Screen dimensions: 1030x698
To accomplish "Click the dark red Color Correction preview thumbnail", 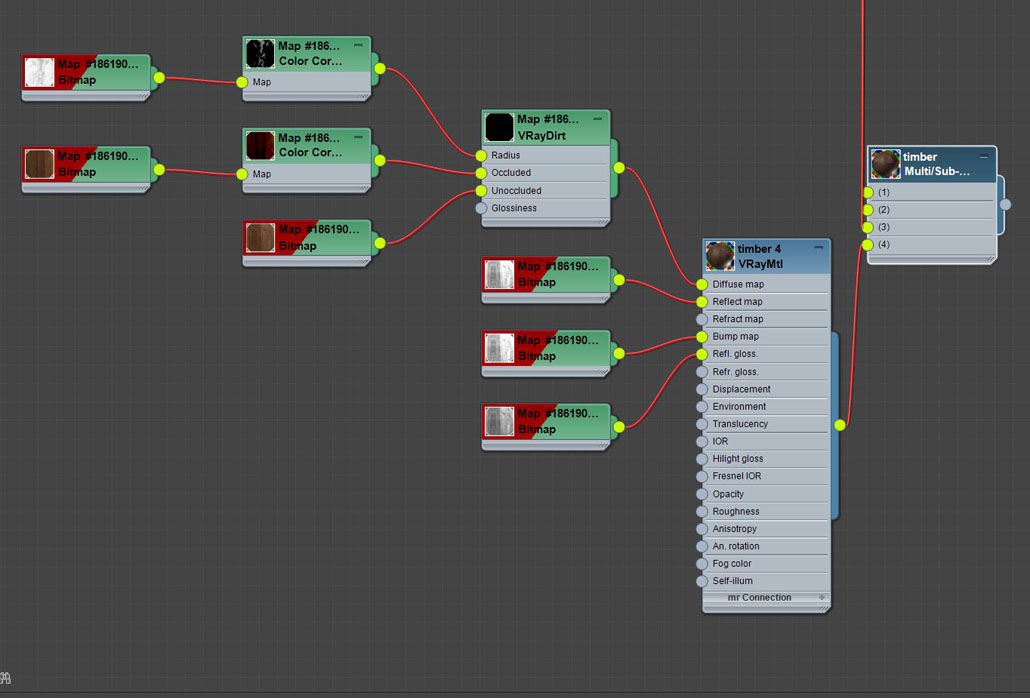I will [x=259, y=146].
